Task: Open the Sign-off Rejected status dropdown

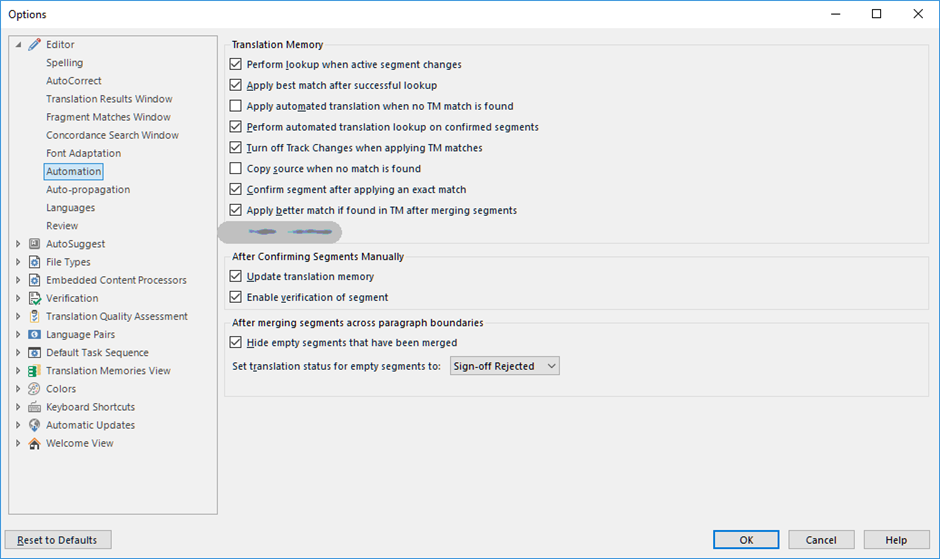Action: point(505,366)
